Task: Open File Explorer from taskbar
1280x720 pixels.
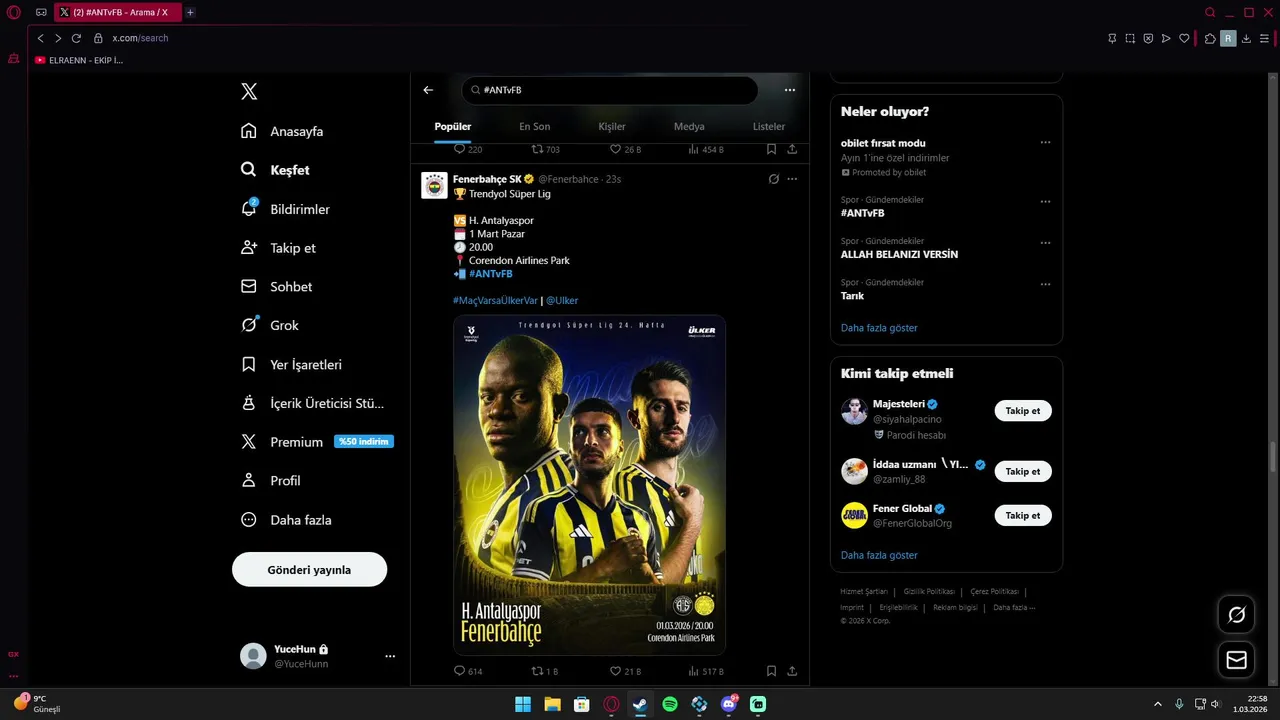Action: 552,704
